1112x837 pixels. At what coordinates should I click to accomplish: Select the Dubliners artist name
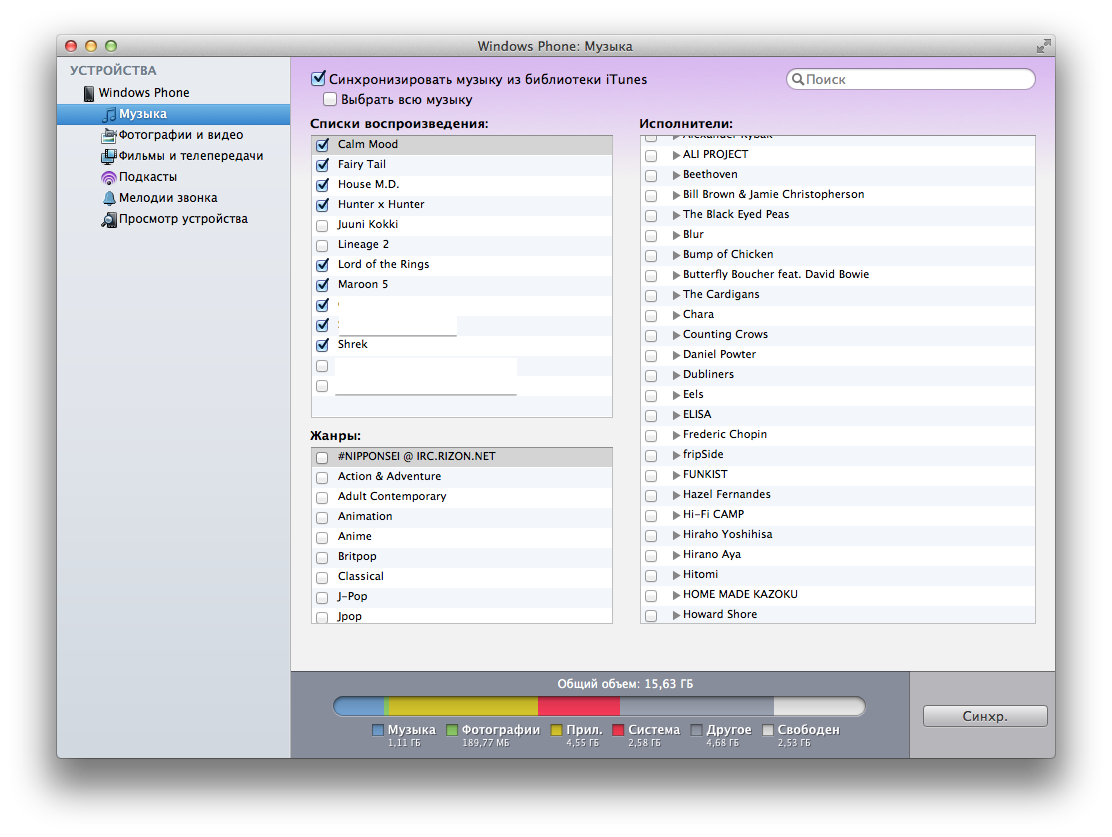(x=708, y=375)
